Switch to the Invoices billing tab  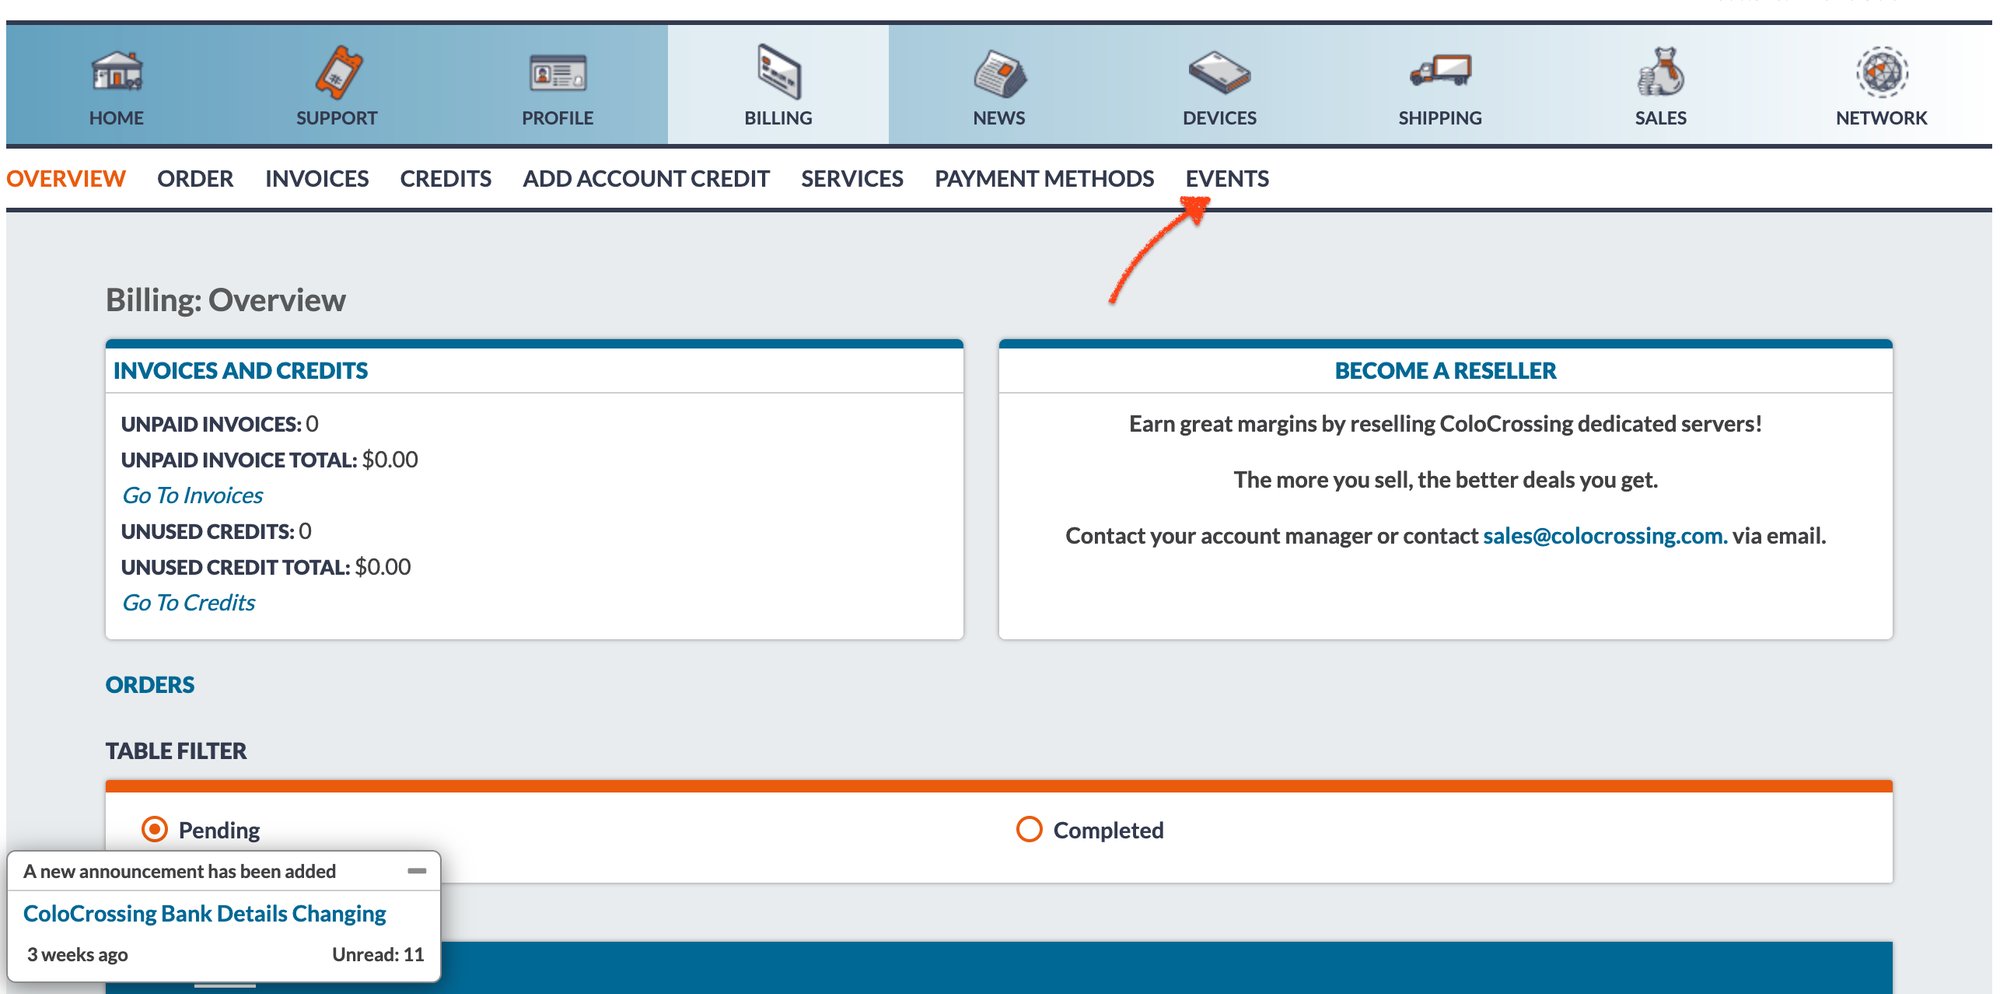tap(317, 179)
